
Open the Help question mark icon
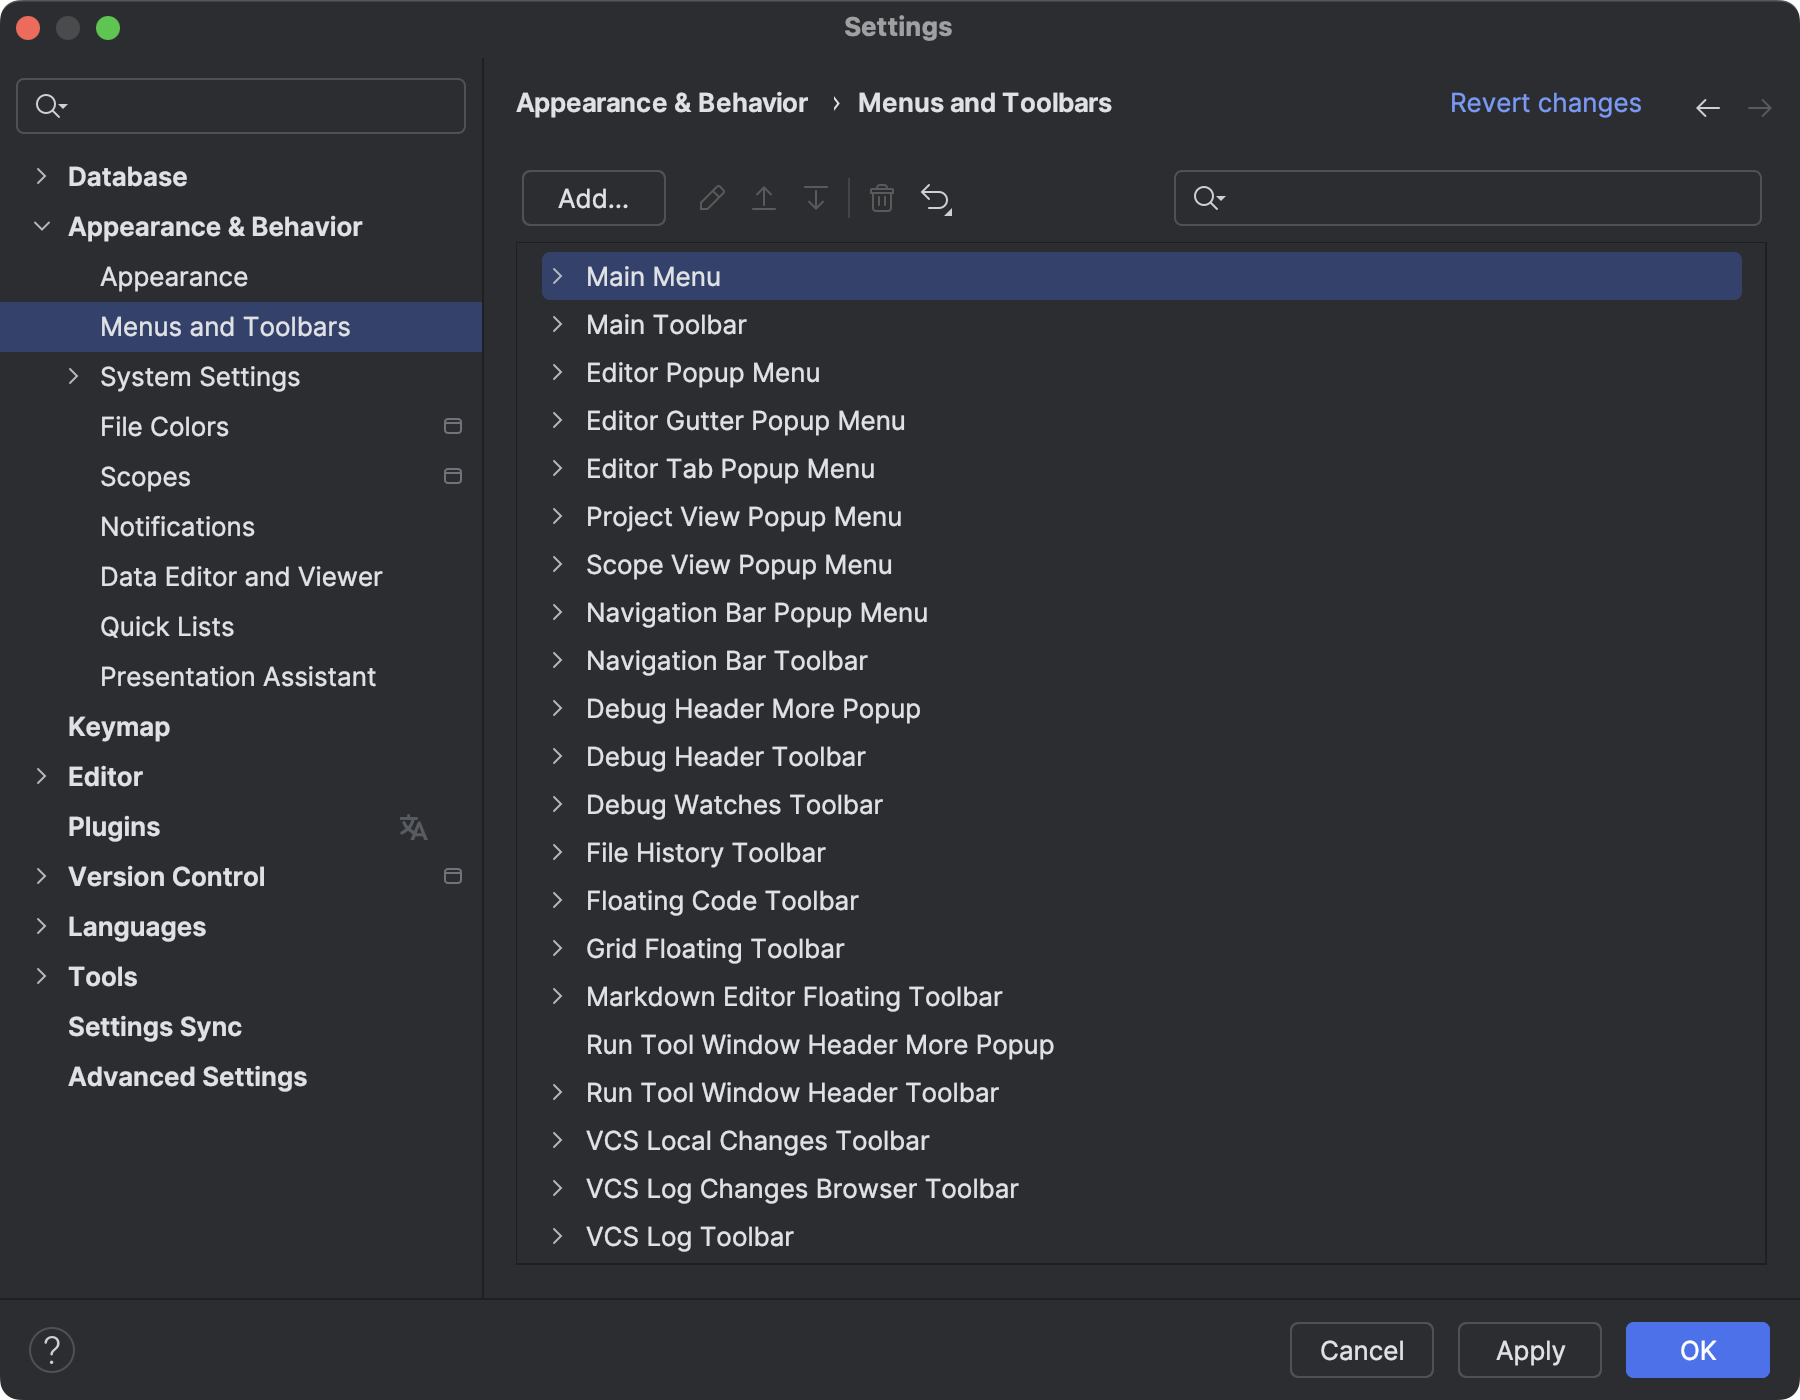(x=53, y=1349)
